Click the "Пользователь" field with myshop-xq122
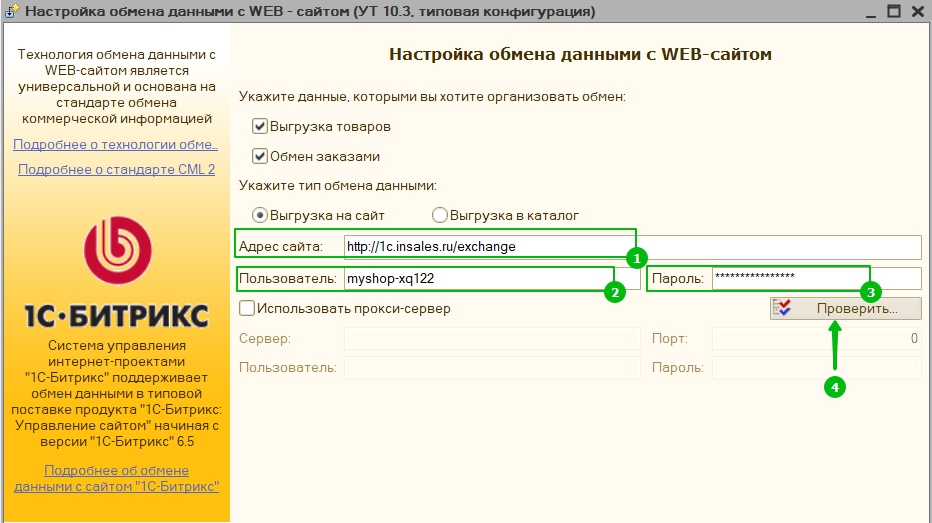 point(492,279)
